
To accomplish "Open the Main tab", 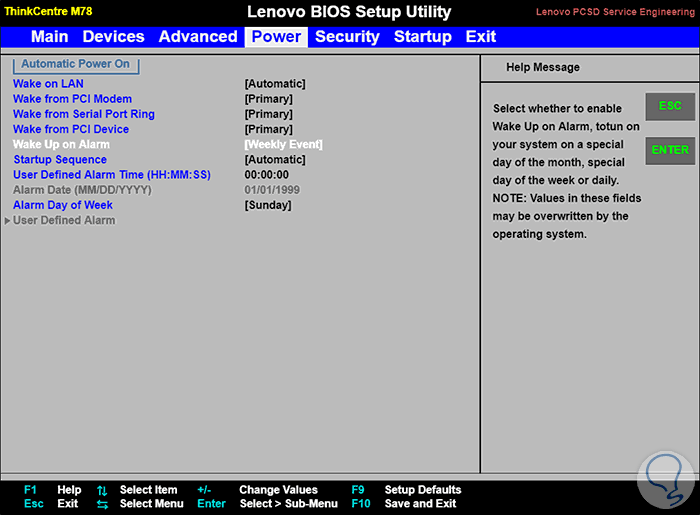I will pyautogui.click(x=50, y=37).
